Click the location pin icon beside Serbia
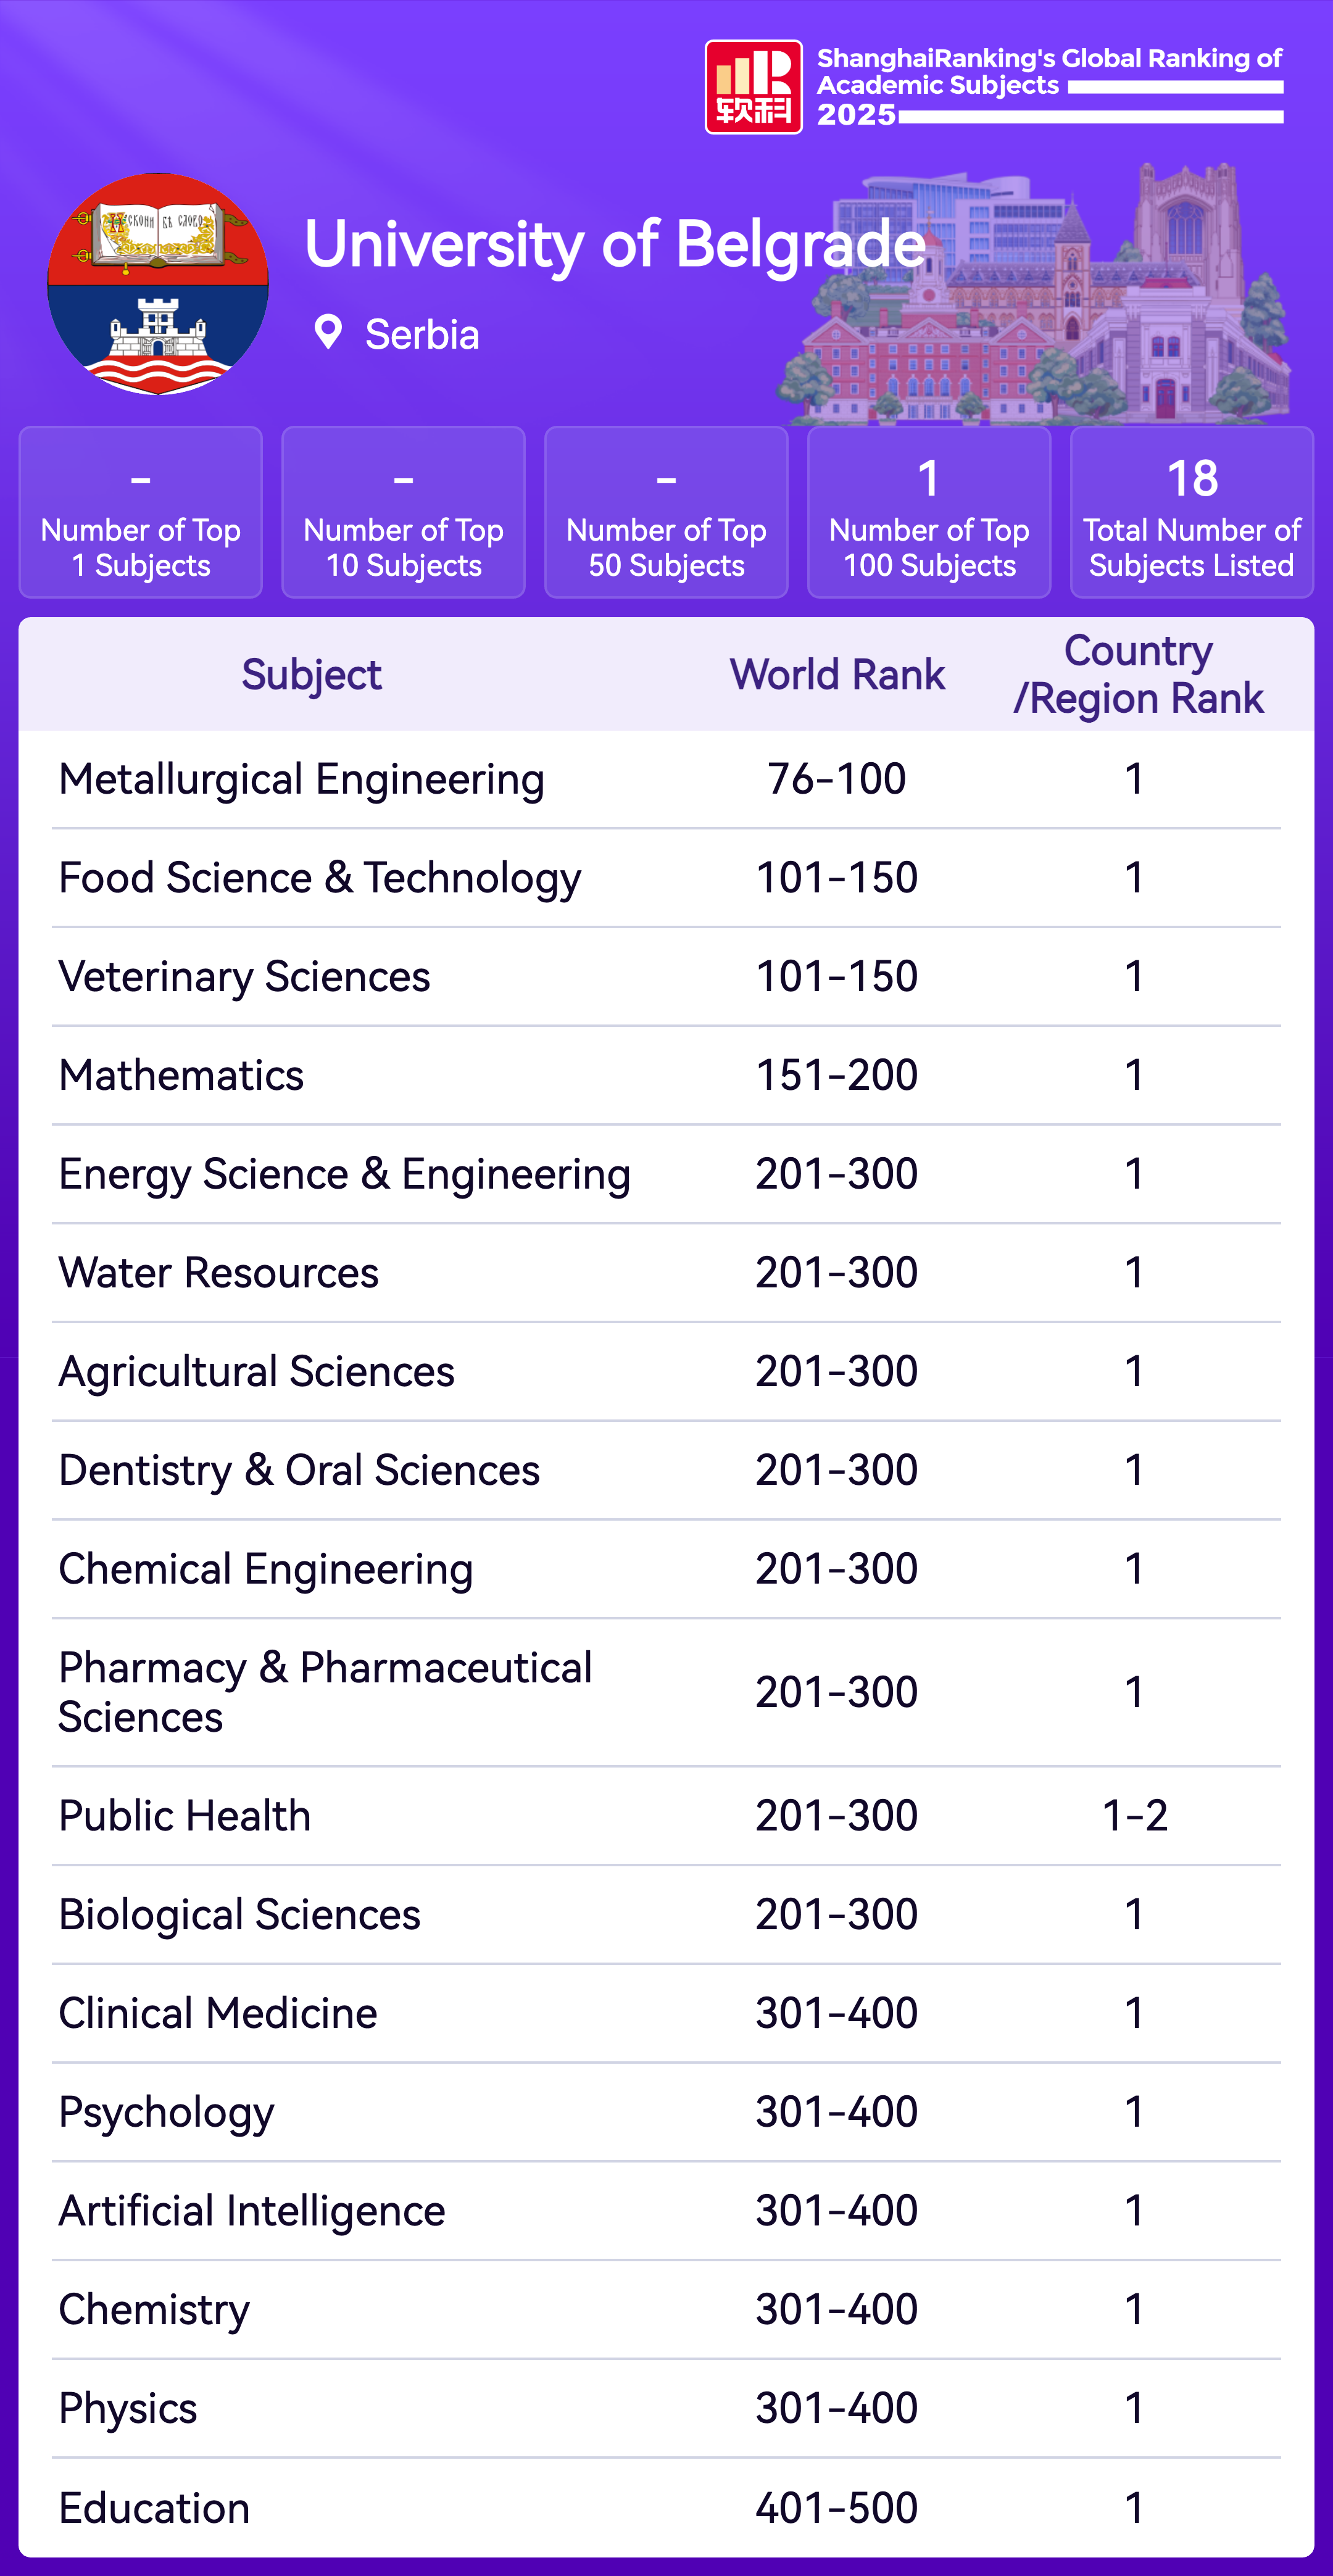1333x2576 pixels. 328,332
